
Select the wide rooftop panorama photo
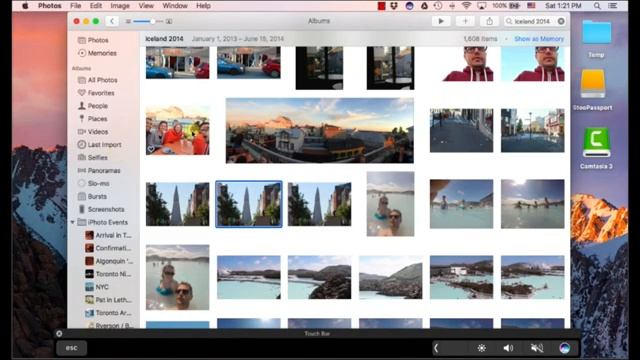[320, 130]
